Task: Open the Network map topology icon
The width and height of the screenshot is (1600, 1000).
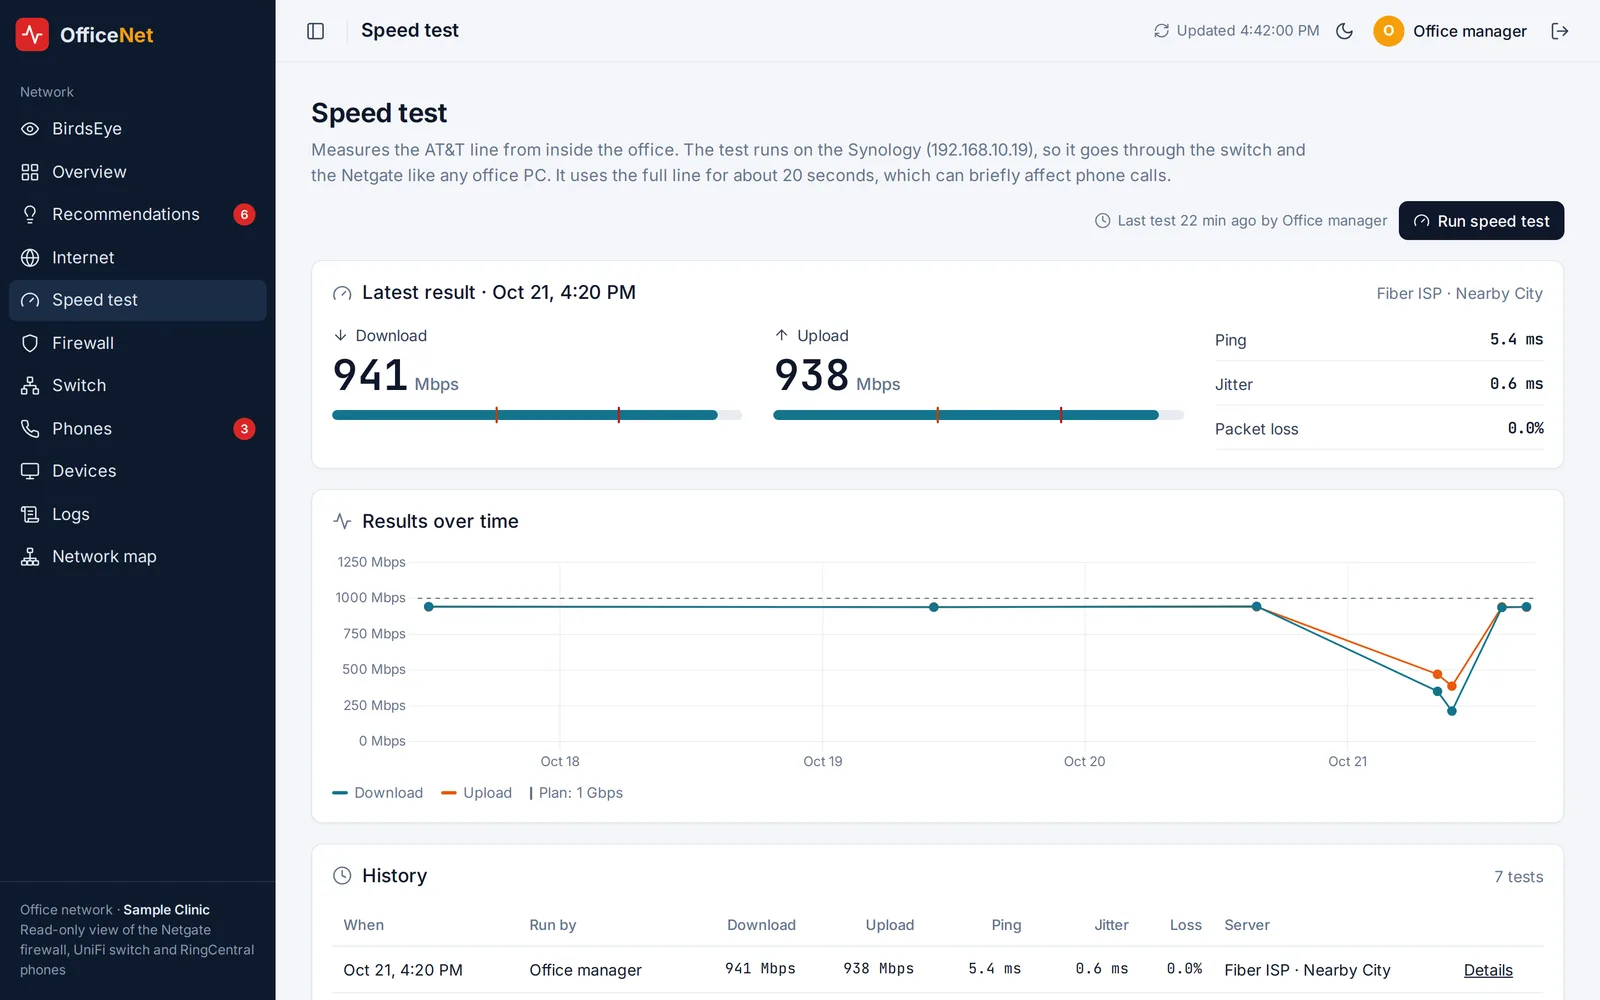Action: [x=30, y=557]
